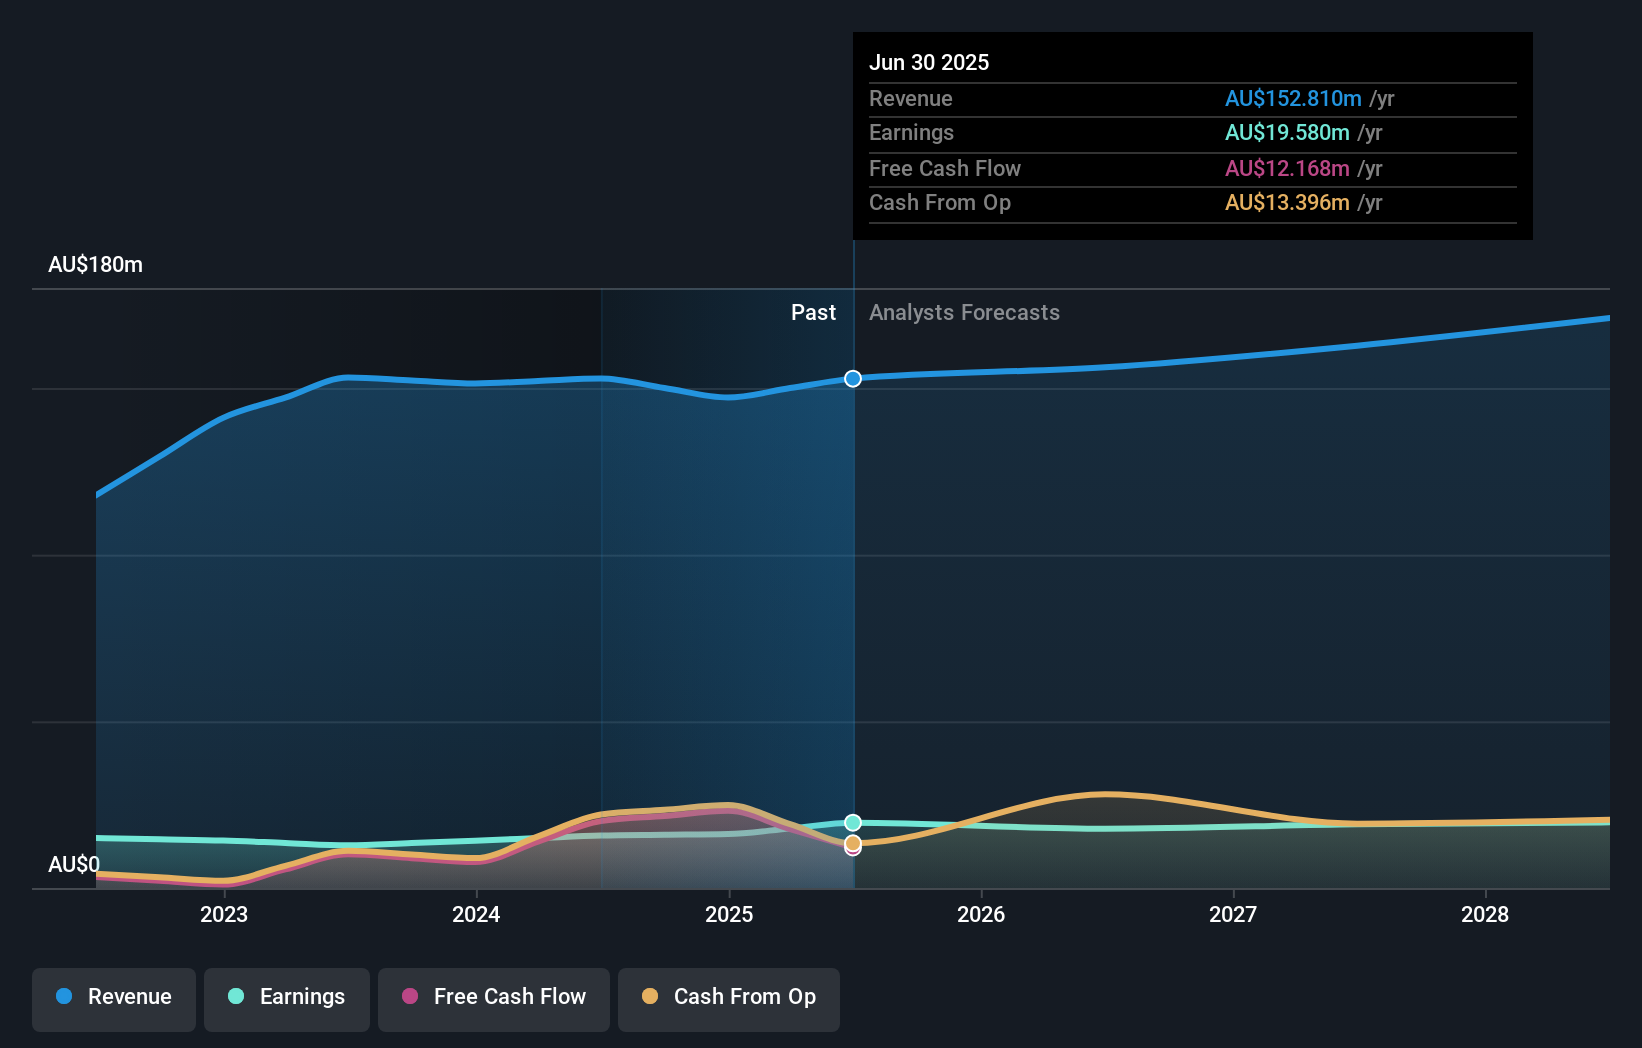Expand the Past section label

point(813,313)
